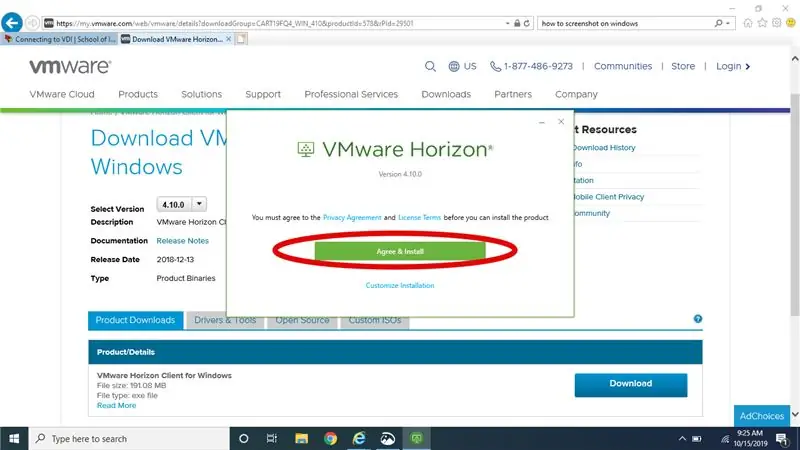Open the Products menu

[138, 94]
